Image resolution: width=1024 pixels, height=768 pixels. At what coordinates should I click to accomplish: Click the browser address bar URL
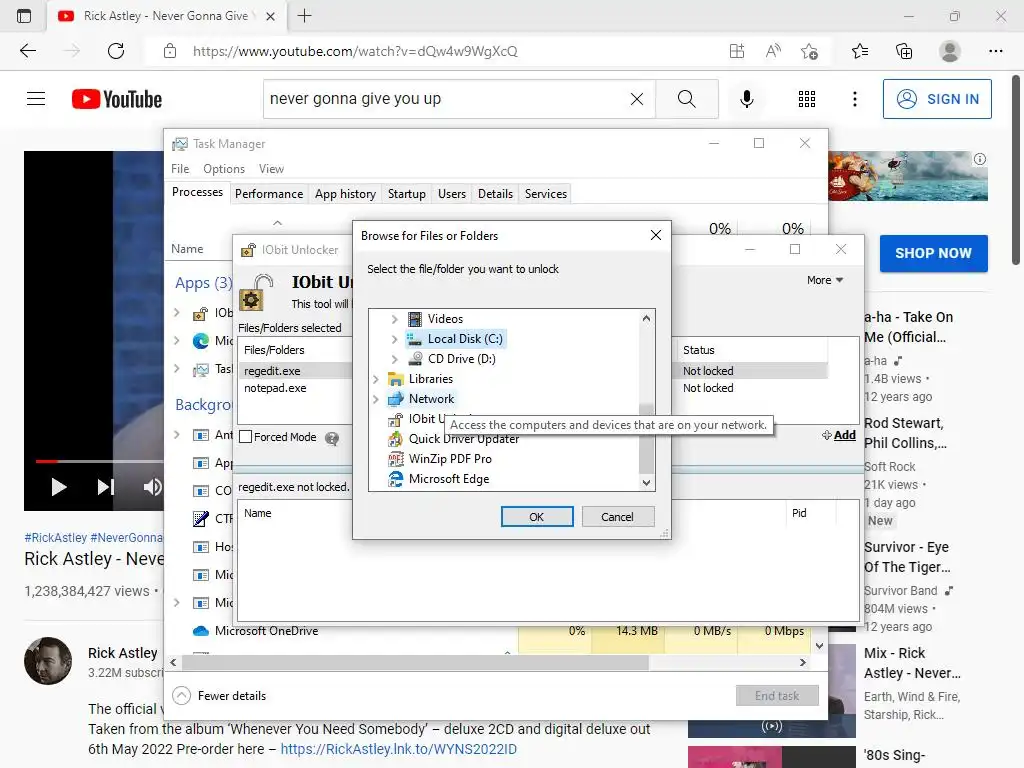[355, 51]
